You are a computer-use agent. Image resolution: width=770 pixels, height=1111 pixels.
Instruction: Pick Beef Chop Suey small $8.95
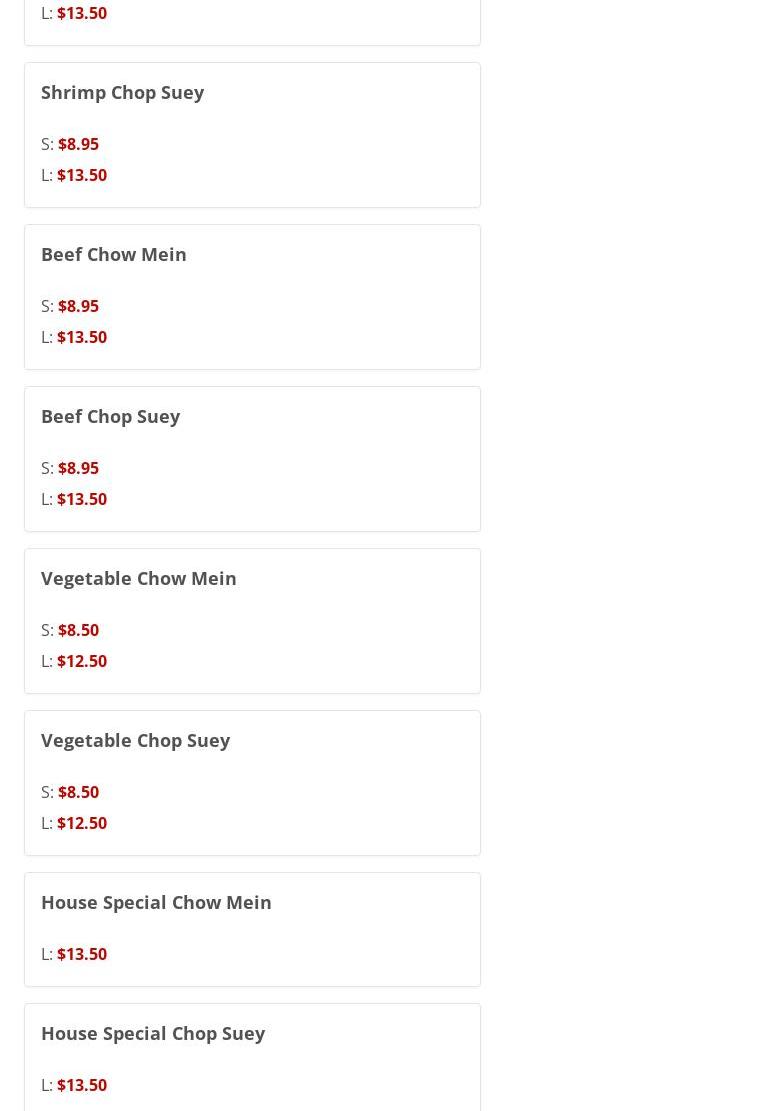(78, 468)
